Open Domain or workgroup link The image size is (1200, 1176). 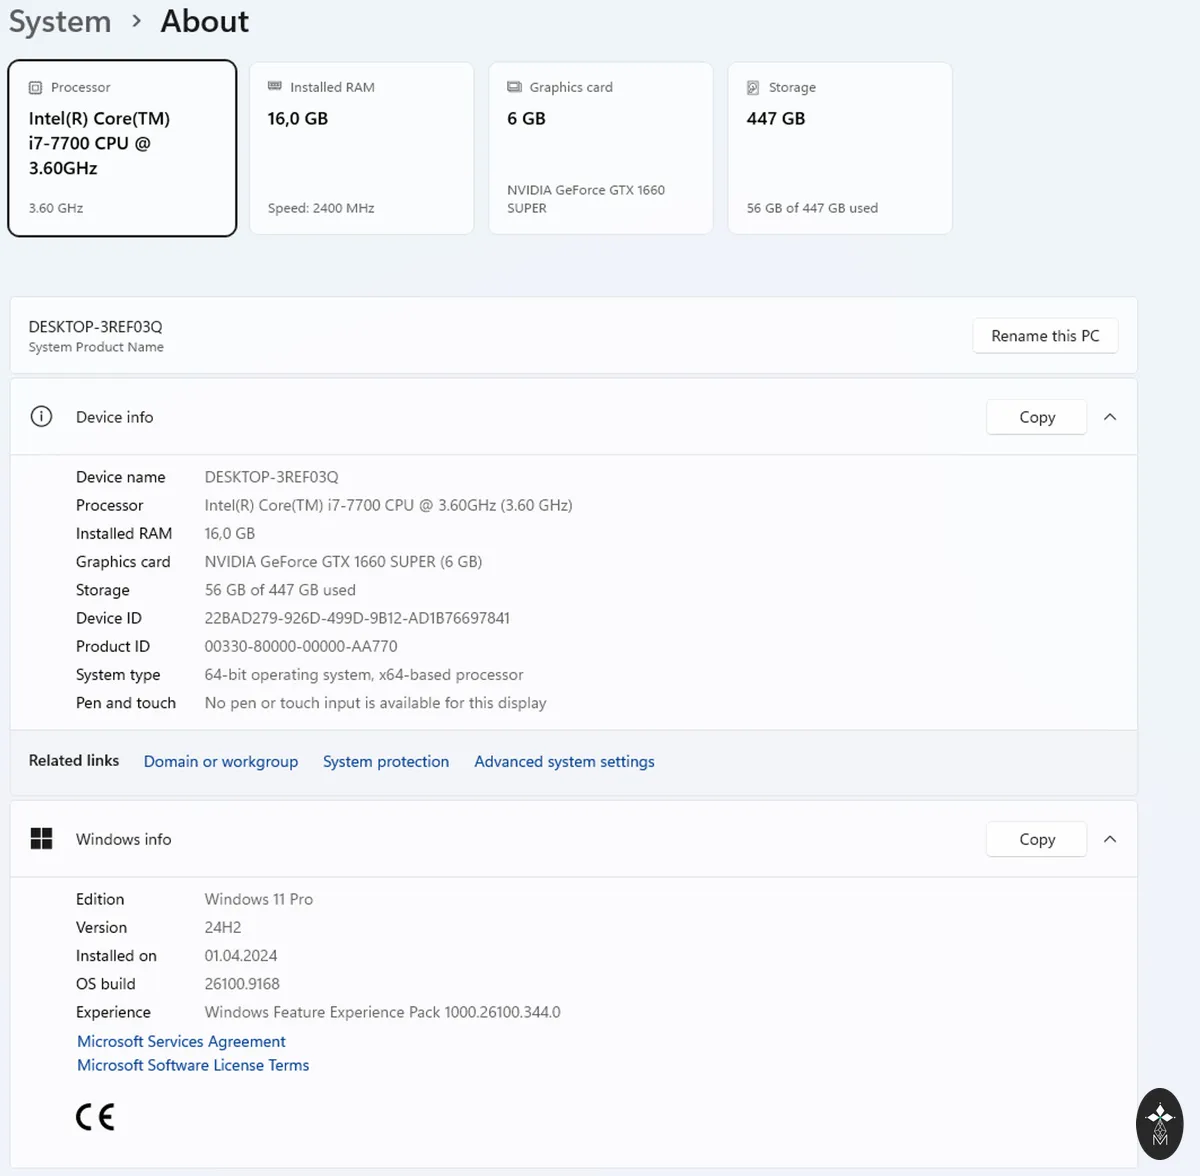point(221,761)
